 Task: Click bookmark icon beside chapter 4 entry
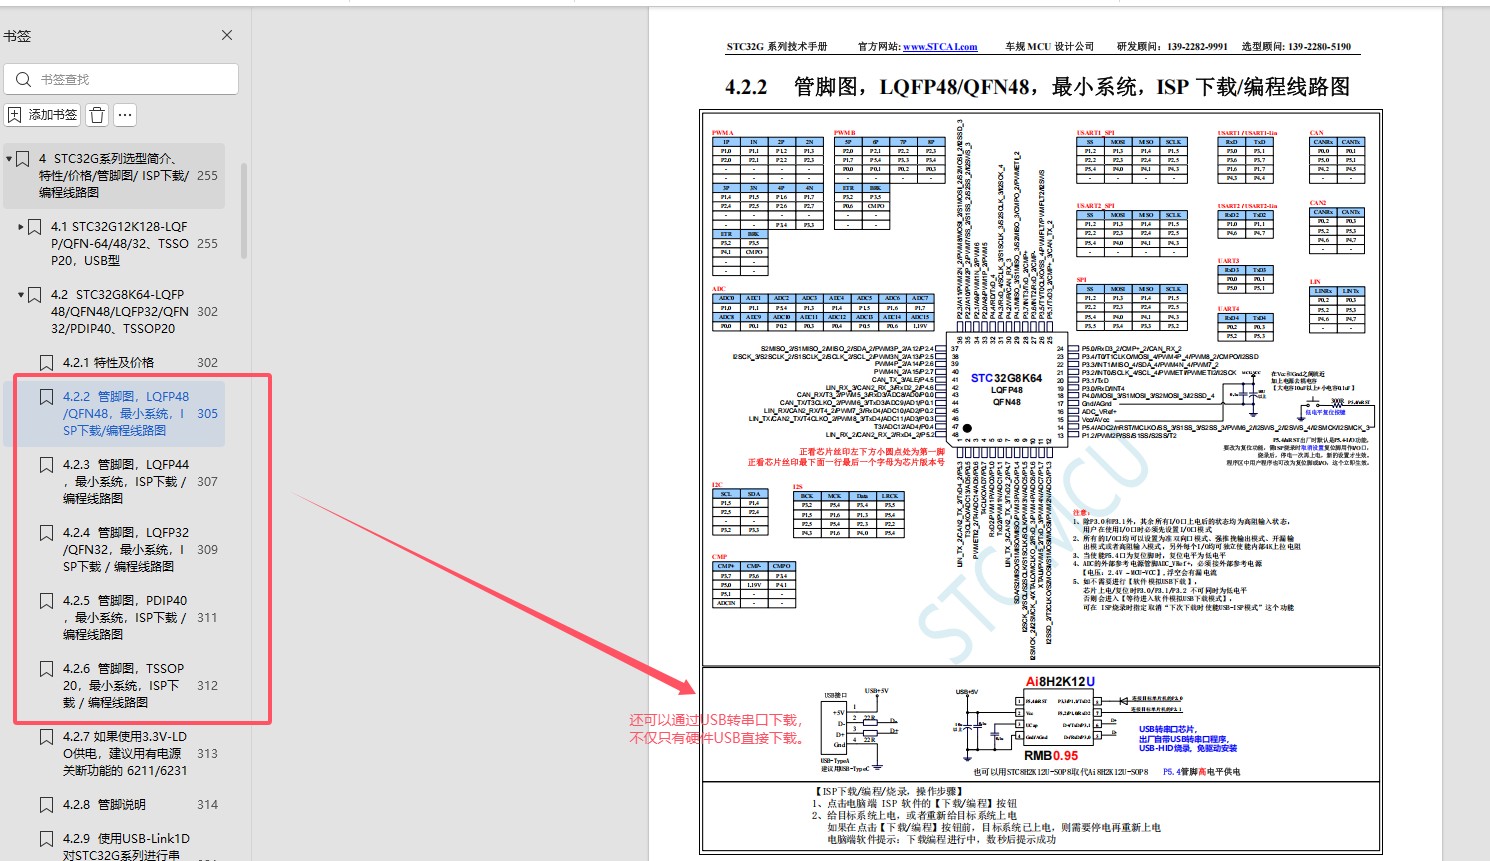click(x=22, y=159)
